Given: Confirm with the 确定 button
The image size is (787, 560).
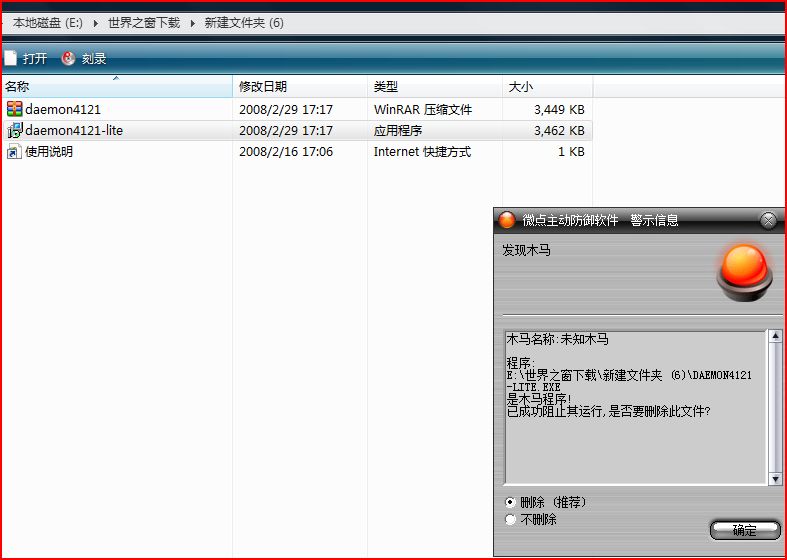Looking at the screenshot, I should tap(745, 530).
